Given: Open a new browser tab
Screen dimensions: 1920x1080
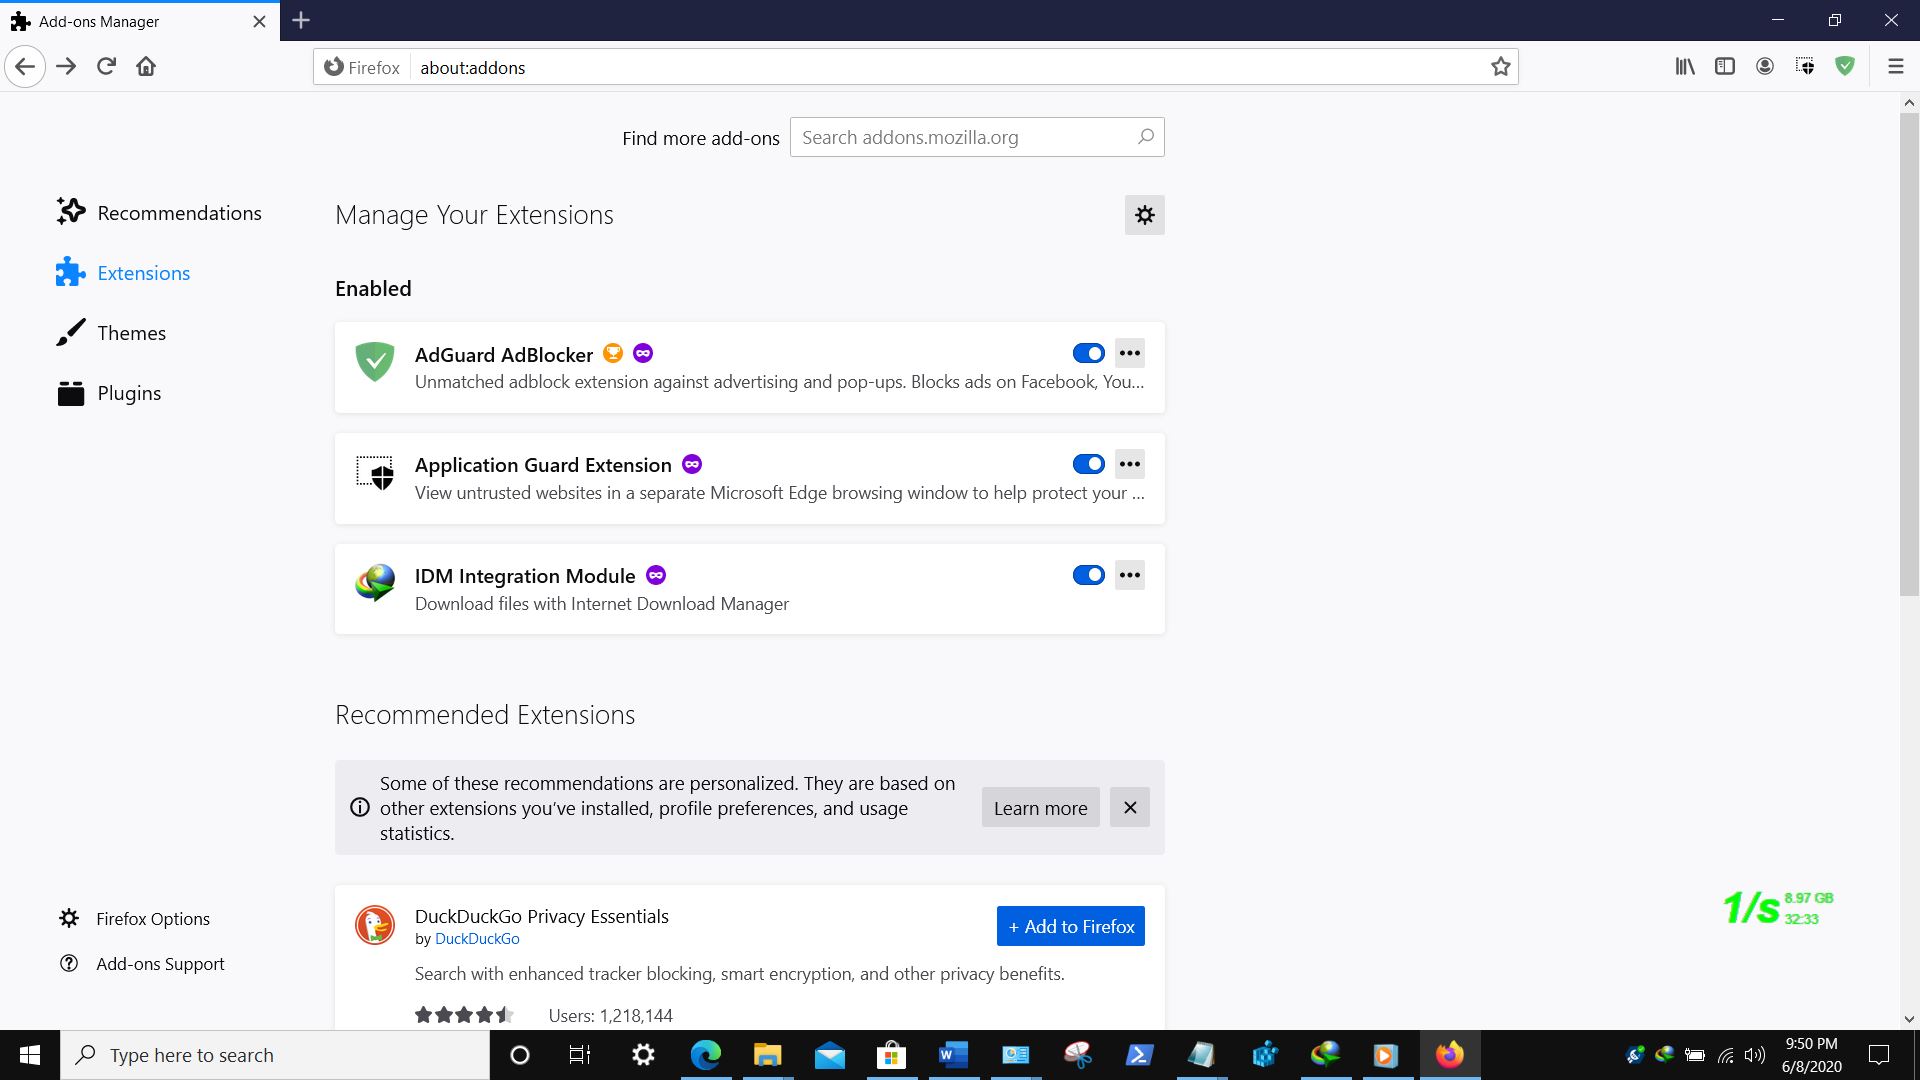Looking at the screenshot, I should (x=301, y=20).
